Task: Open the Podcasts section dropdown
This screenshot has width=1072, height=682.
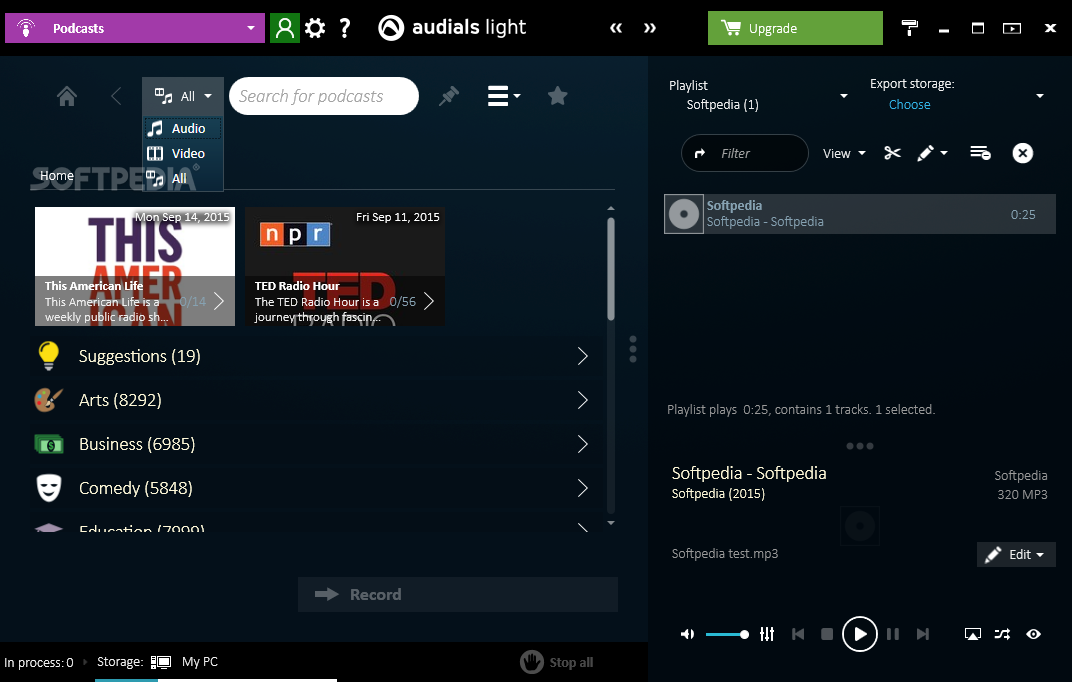Action: (x=135, y=28)
